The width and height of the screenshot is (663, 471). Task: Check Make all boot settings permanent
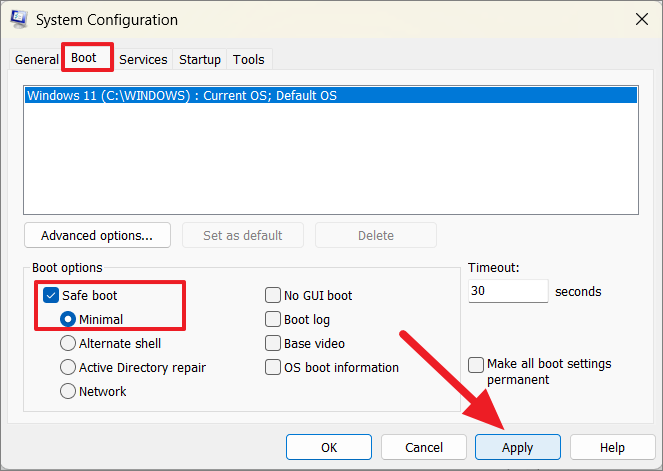pyautogui.click(x=476, y=365)
